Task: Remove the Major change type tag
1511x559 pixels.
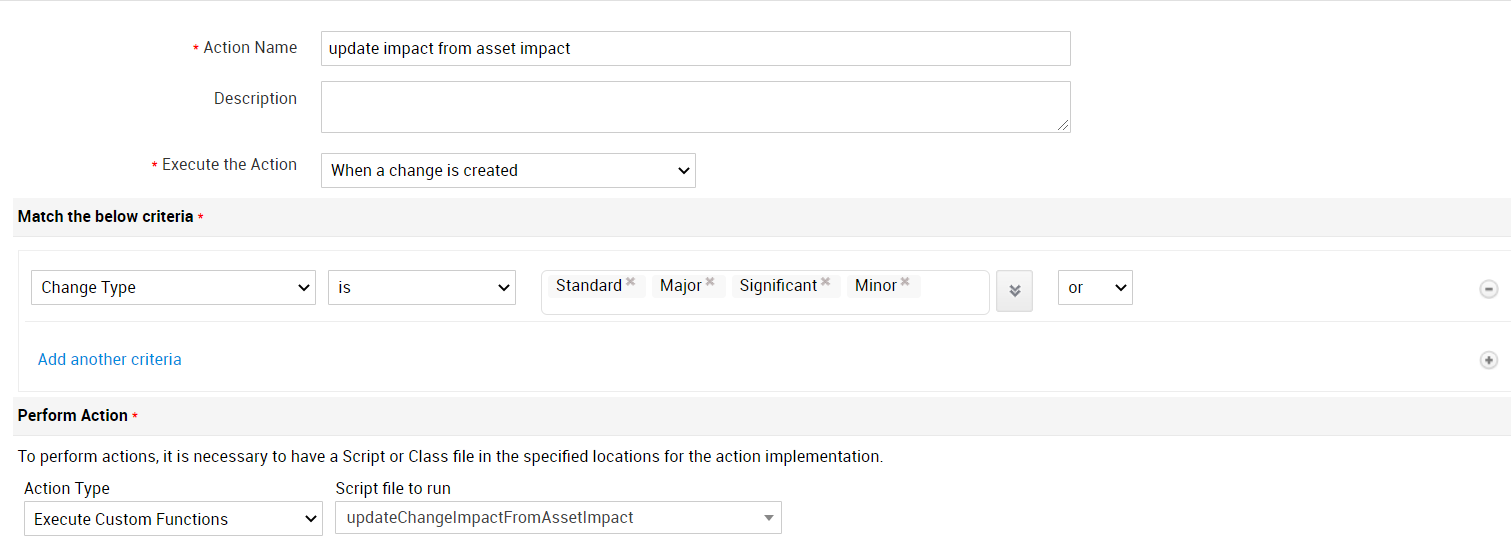Action: 710,283
